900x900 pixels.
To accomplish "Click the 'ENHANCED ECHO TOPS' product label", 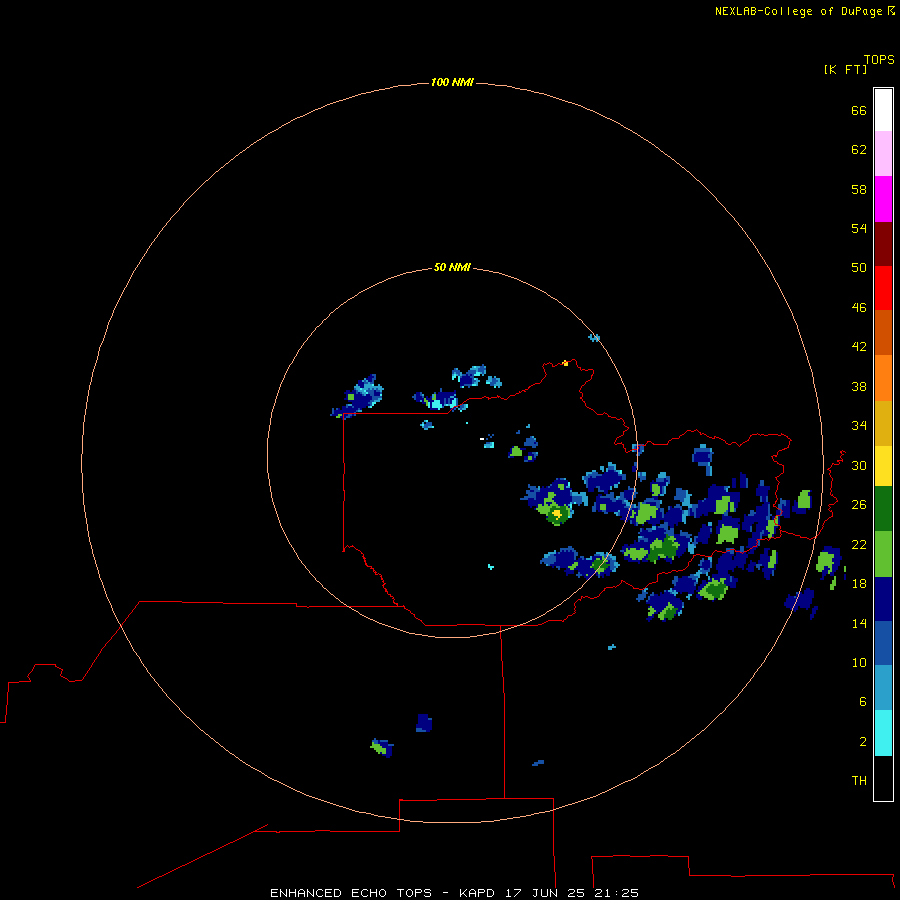I will [351, 893].
